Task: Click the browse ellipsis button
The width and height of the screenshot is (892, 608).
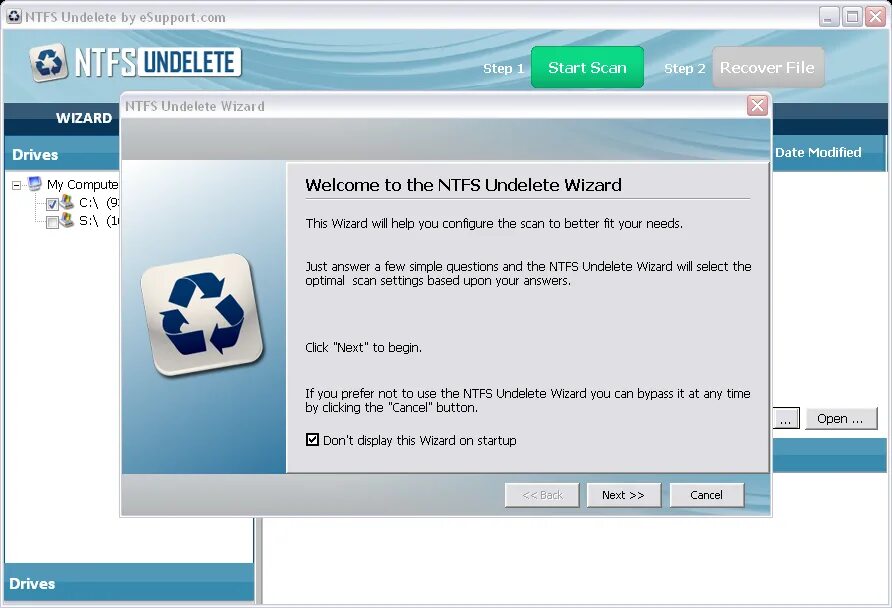Action: 785,419
